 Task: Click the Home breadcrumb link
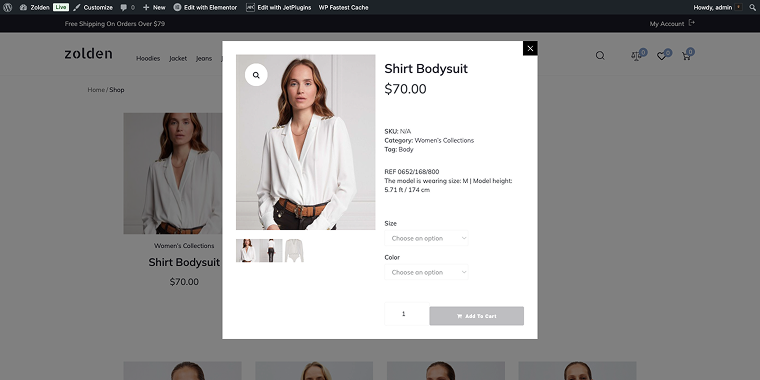click(96, 90)
